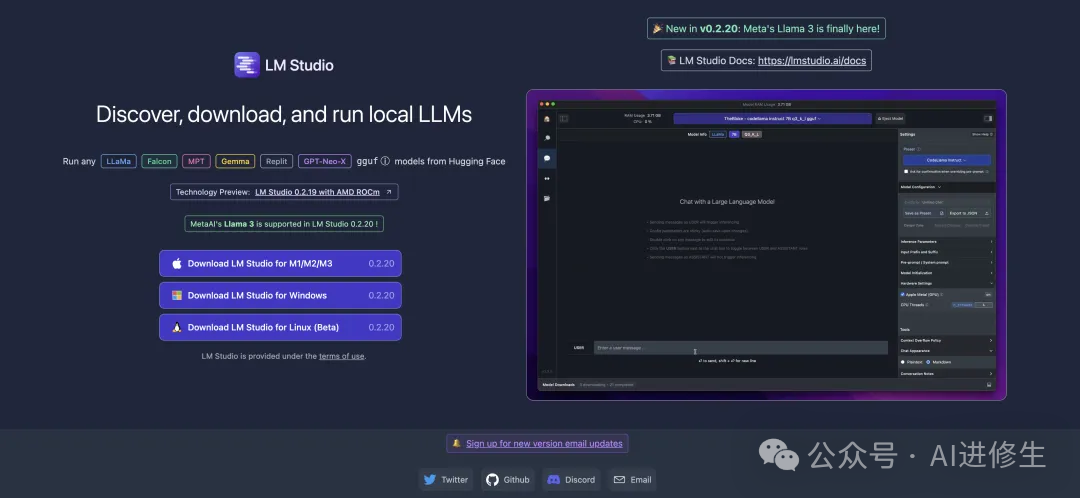Open My Models folder icon in preview sidebar
This screenshot has width=1080, height=498.
coord(547,198)
